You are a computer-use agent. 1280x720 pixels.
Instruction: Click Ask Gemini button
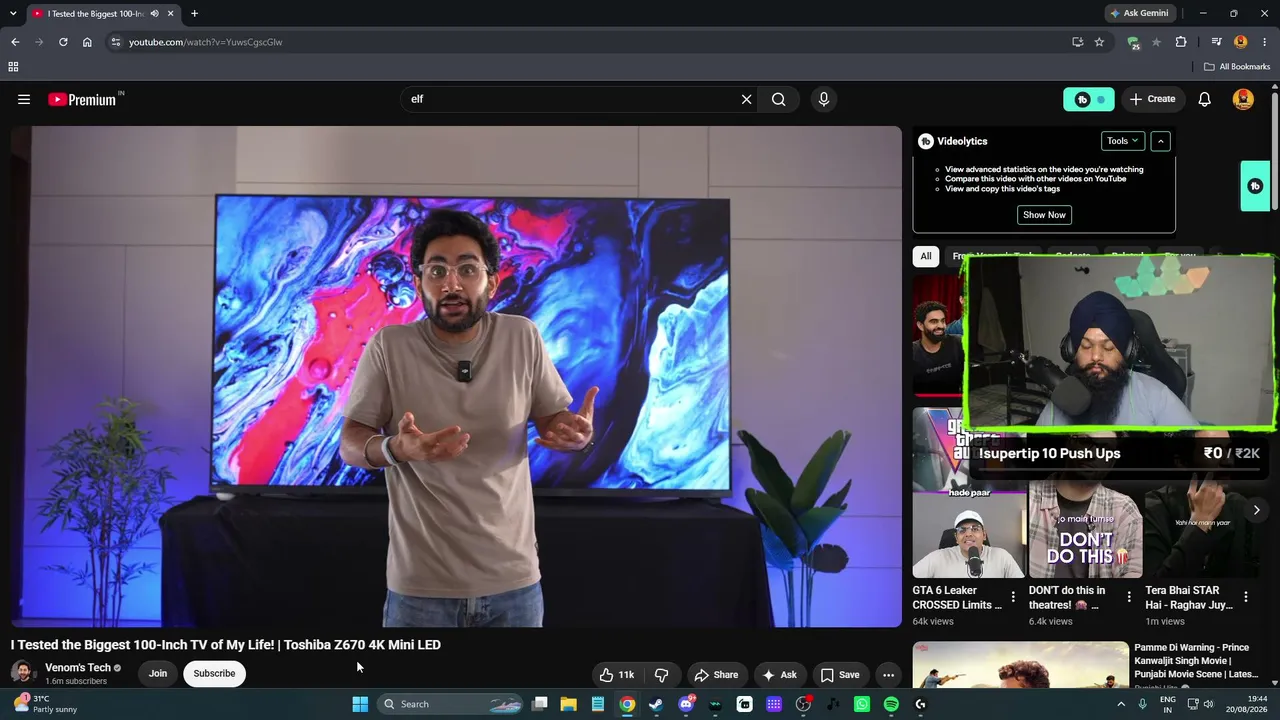[1139, 13]
